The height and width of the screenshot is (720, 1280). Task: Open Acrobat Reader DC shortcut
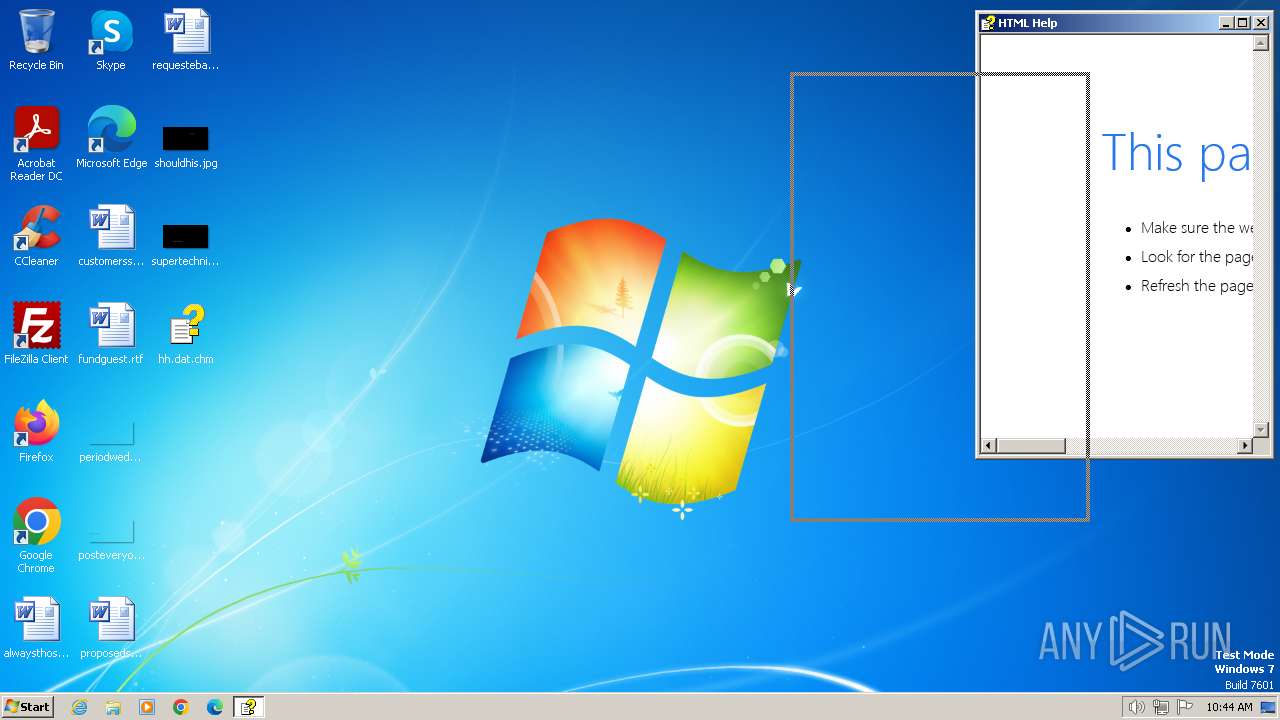(36, 144)
